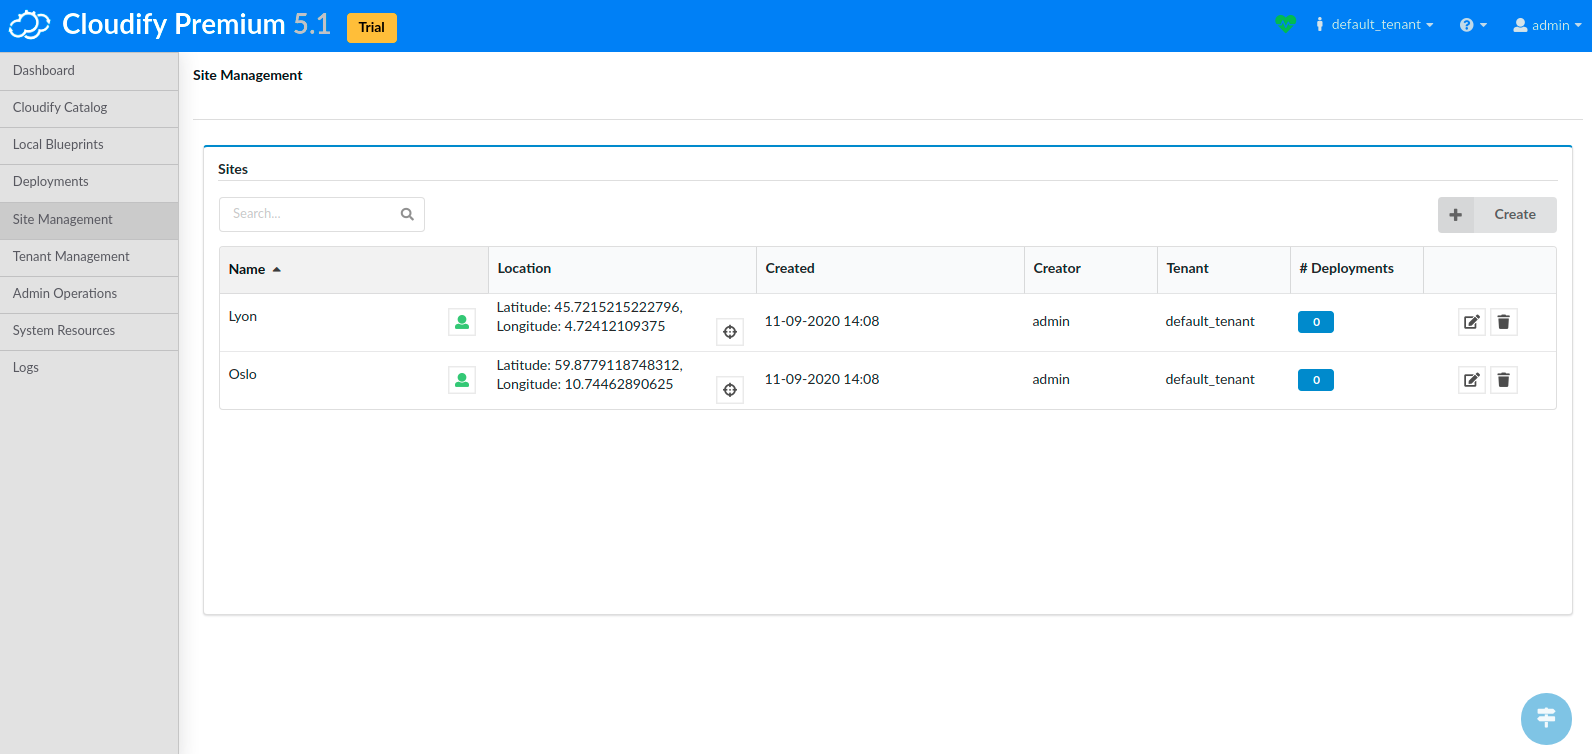The width and height of the screenshot is (1592, 754).
Task: Click the Location column header
Action: pyautogui.click(x=622, y=269)
